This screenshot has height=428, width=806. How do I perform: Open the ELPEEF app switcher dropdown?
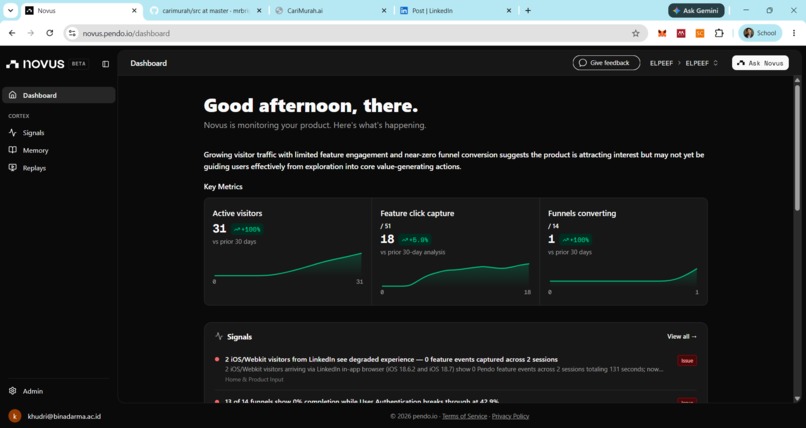[x=702, y=63]
